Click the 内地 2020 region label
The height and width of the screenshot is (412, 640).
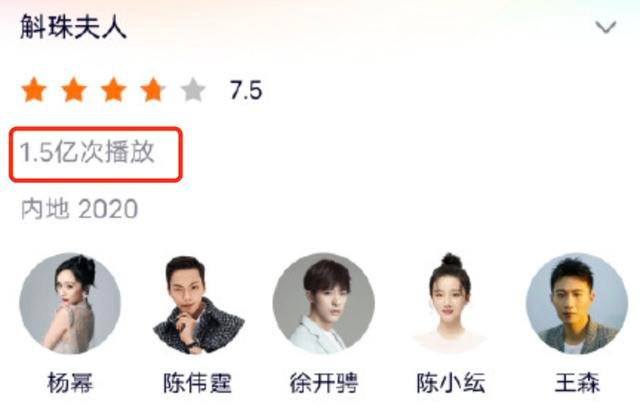click(x=79, y=209)
